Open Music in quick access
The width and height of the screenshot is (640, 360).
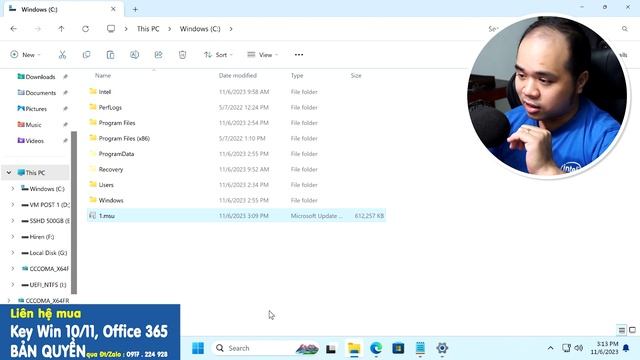[x=33, y=124]
